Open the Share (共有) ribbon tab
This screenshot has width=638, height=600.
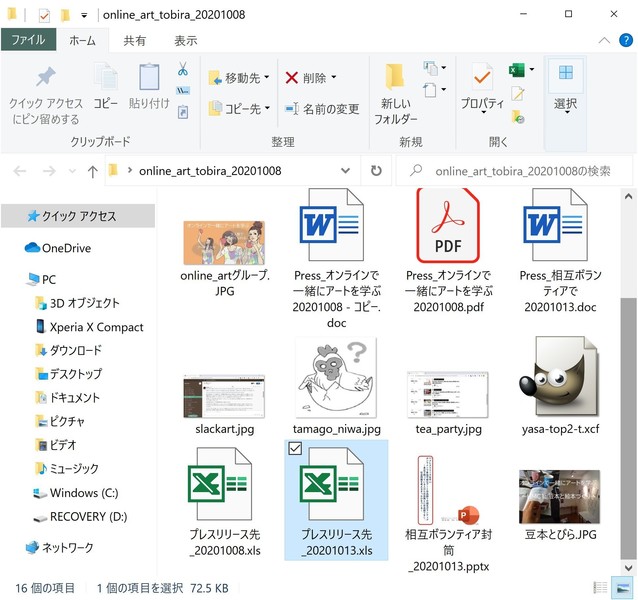coord(134,40)
